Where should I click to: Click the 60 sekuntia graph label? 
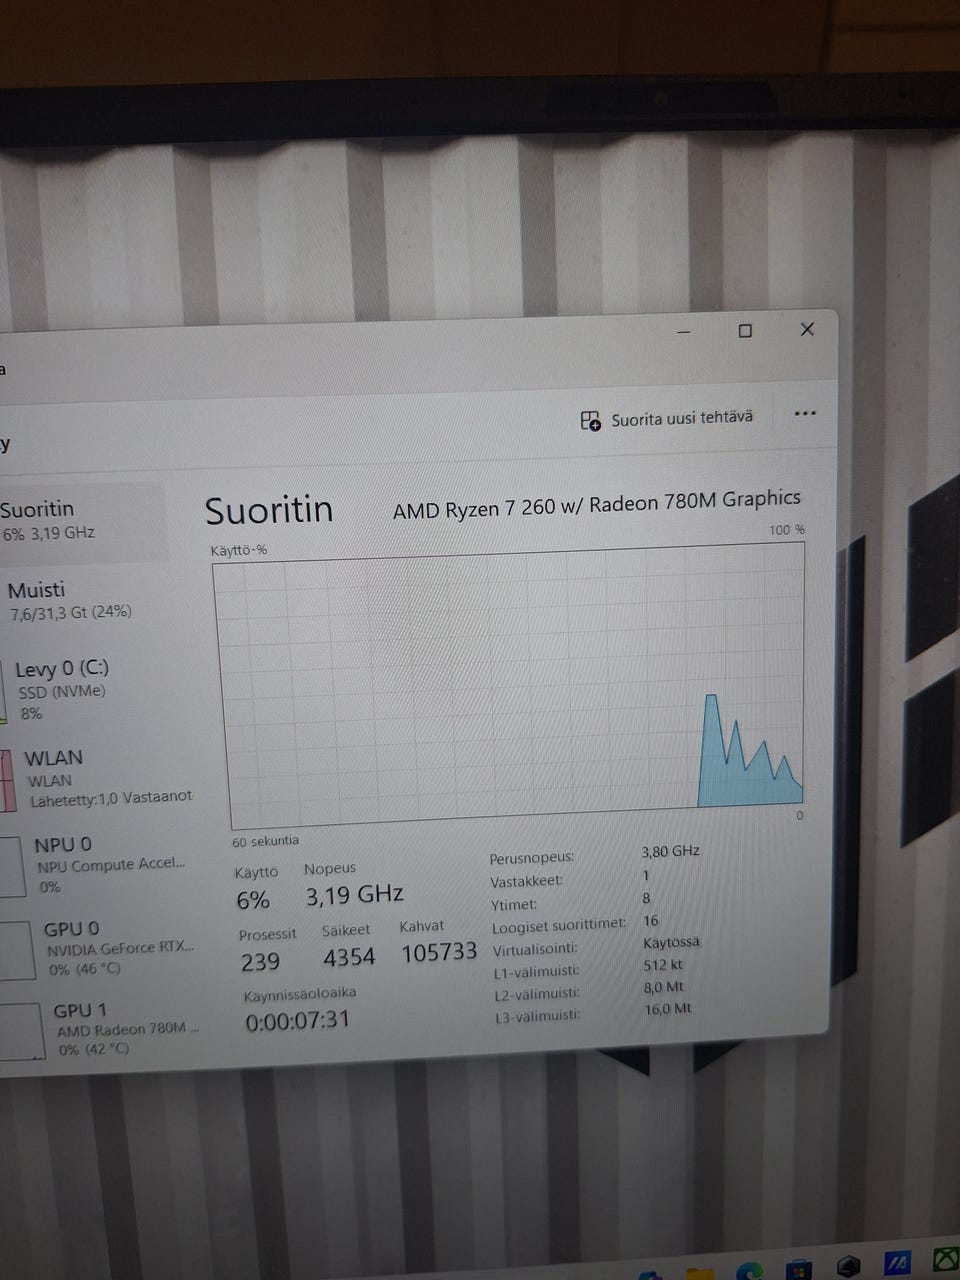pos(265,841)
